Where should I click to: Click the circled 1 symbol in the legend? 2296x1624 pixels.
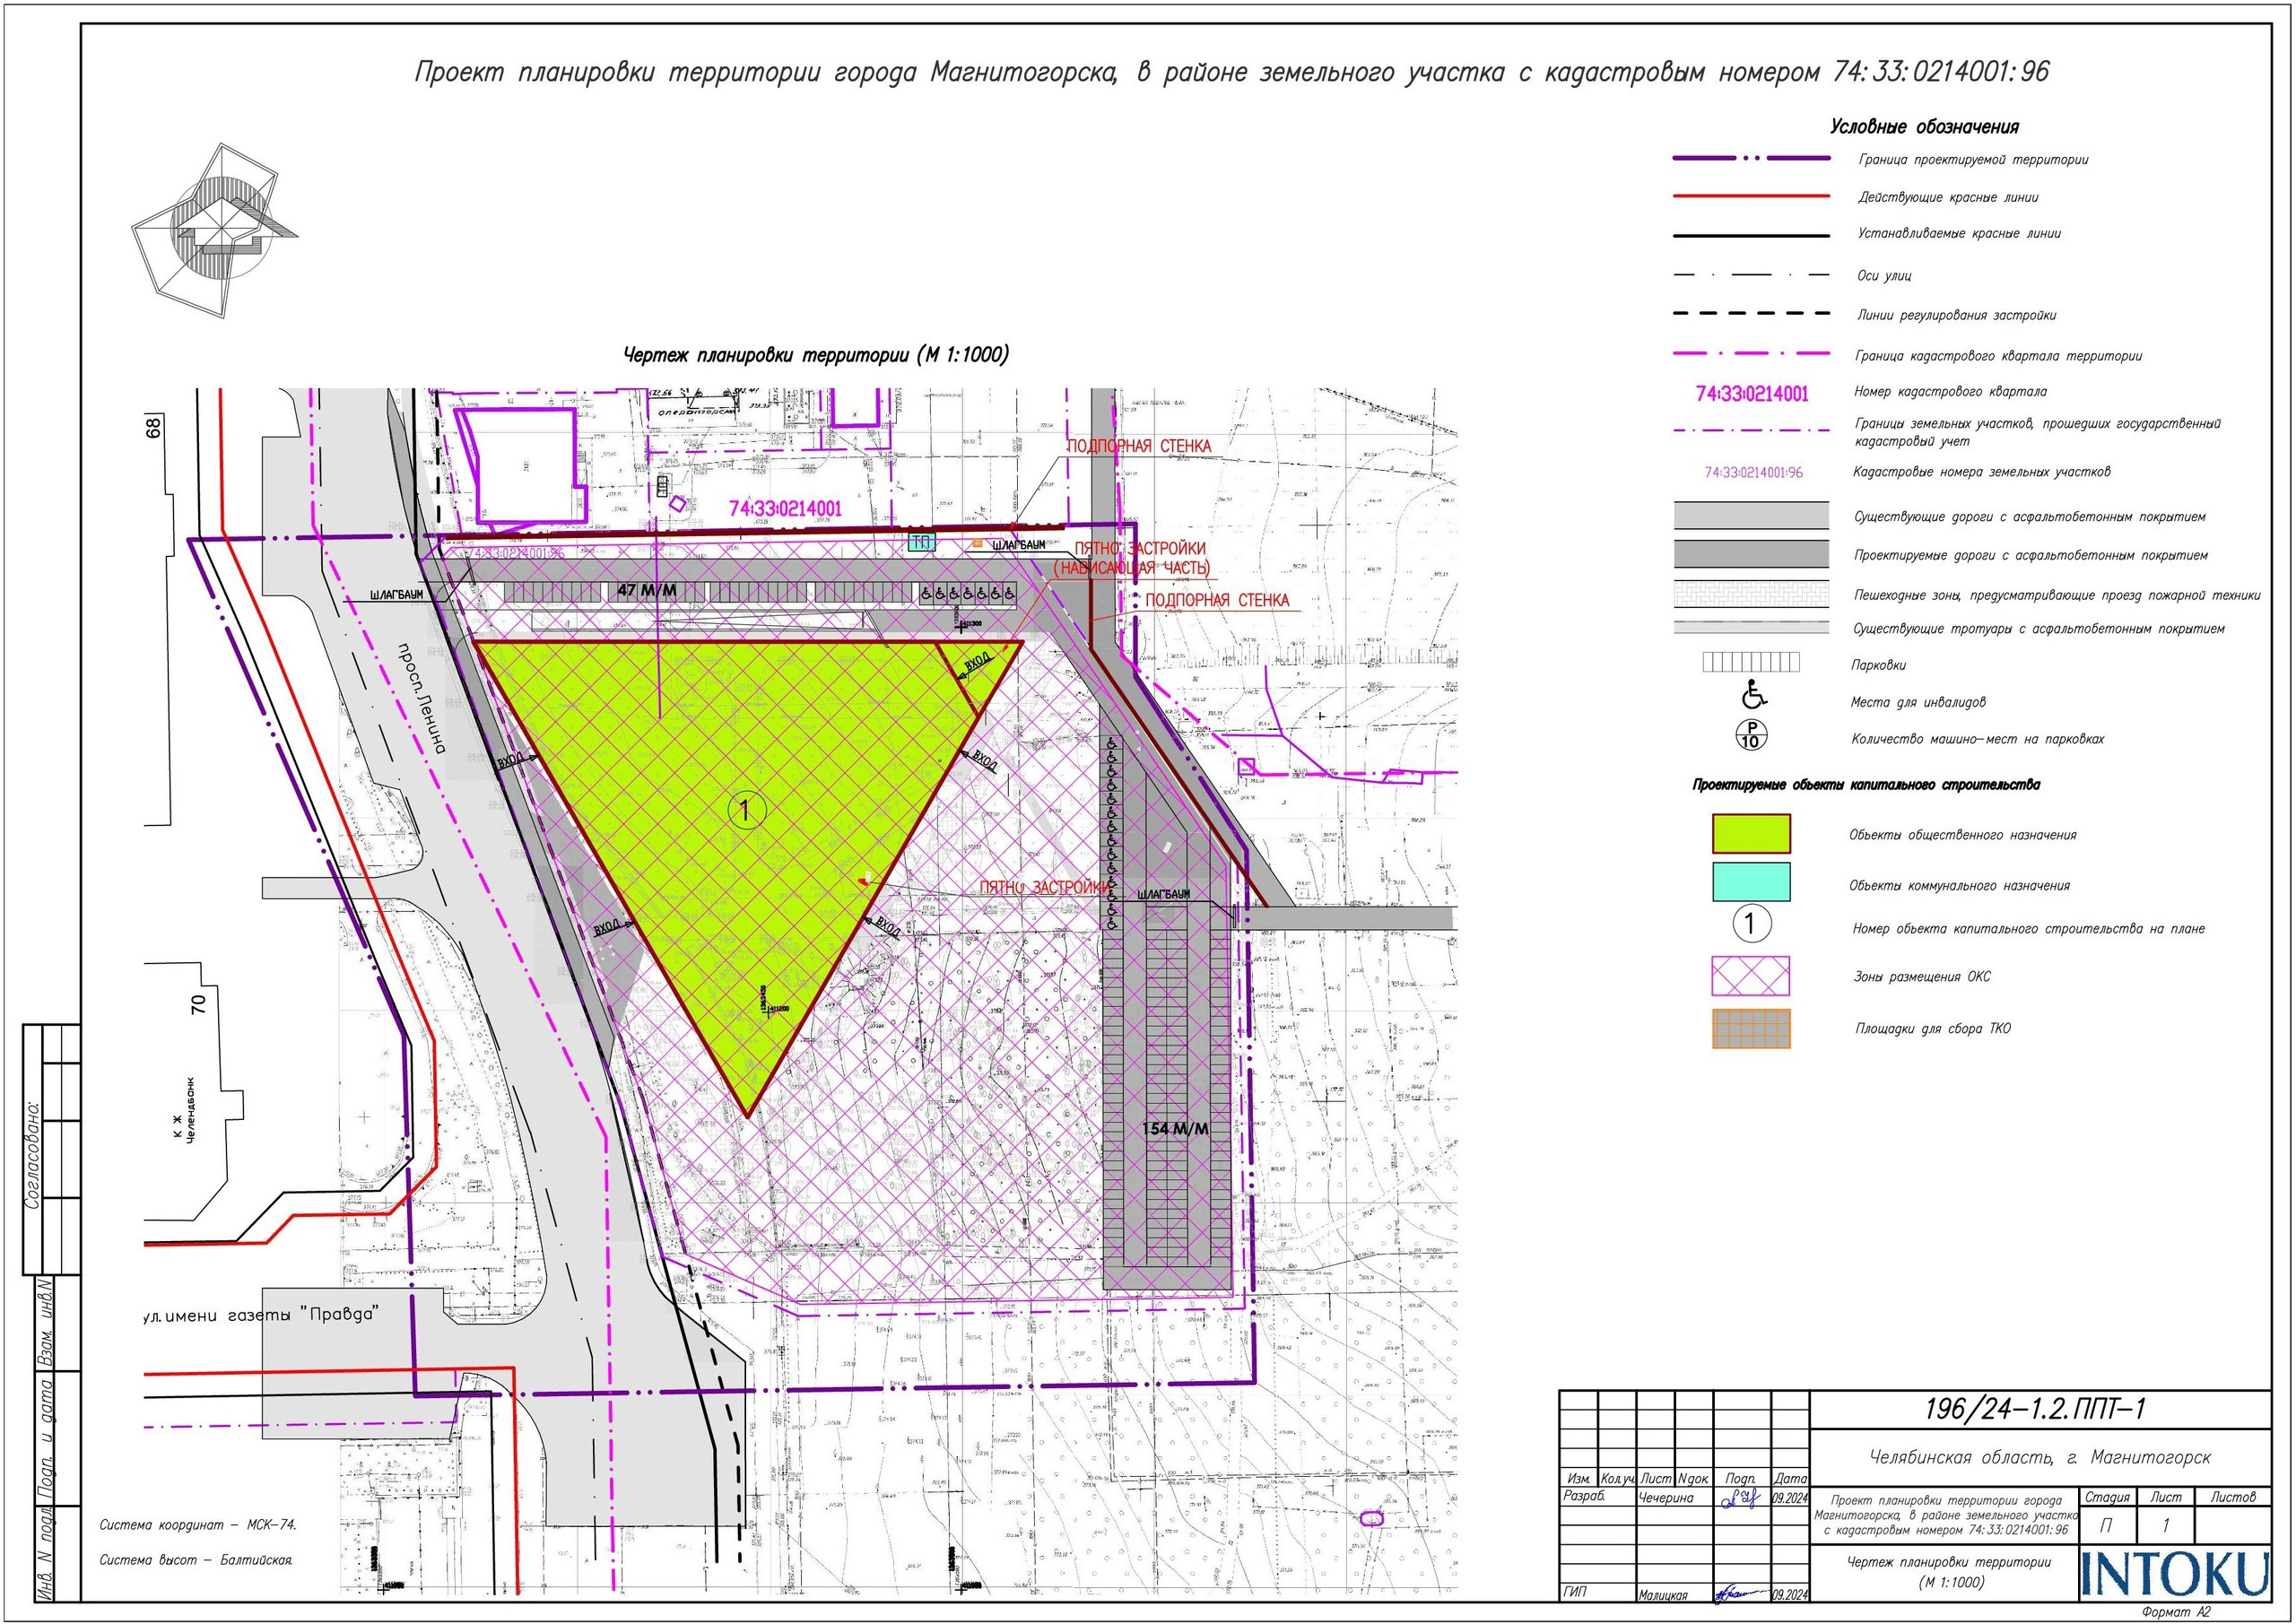click(x=1750, y=923)
